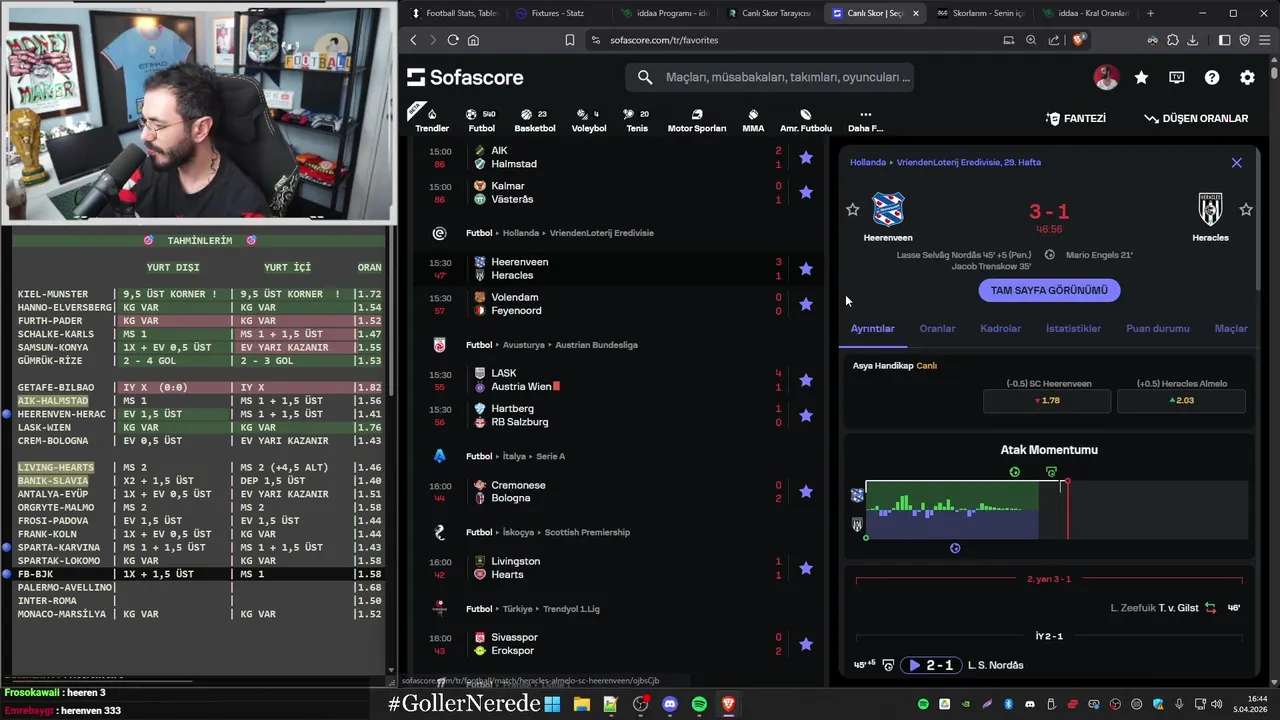Screen dimensions: 1280x720
Task: Focus the Sofascore search field
Action: click(x=770, y=77)
